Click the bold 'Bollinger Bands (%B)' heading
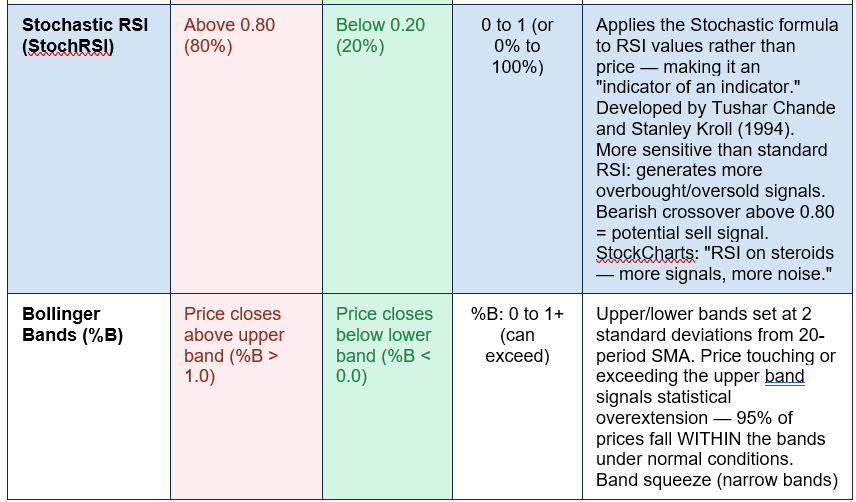 tap(72, 325)
